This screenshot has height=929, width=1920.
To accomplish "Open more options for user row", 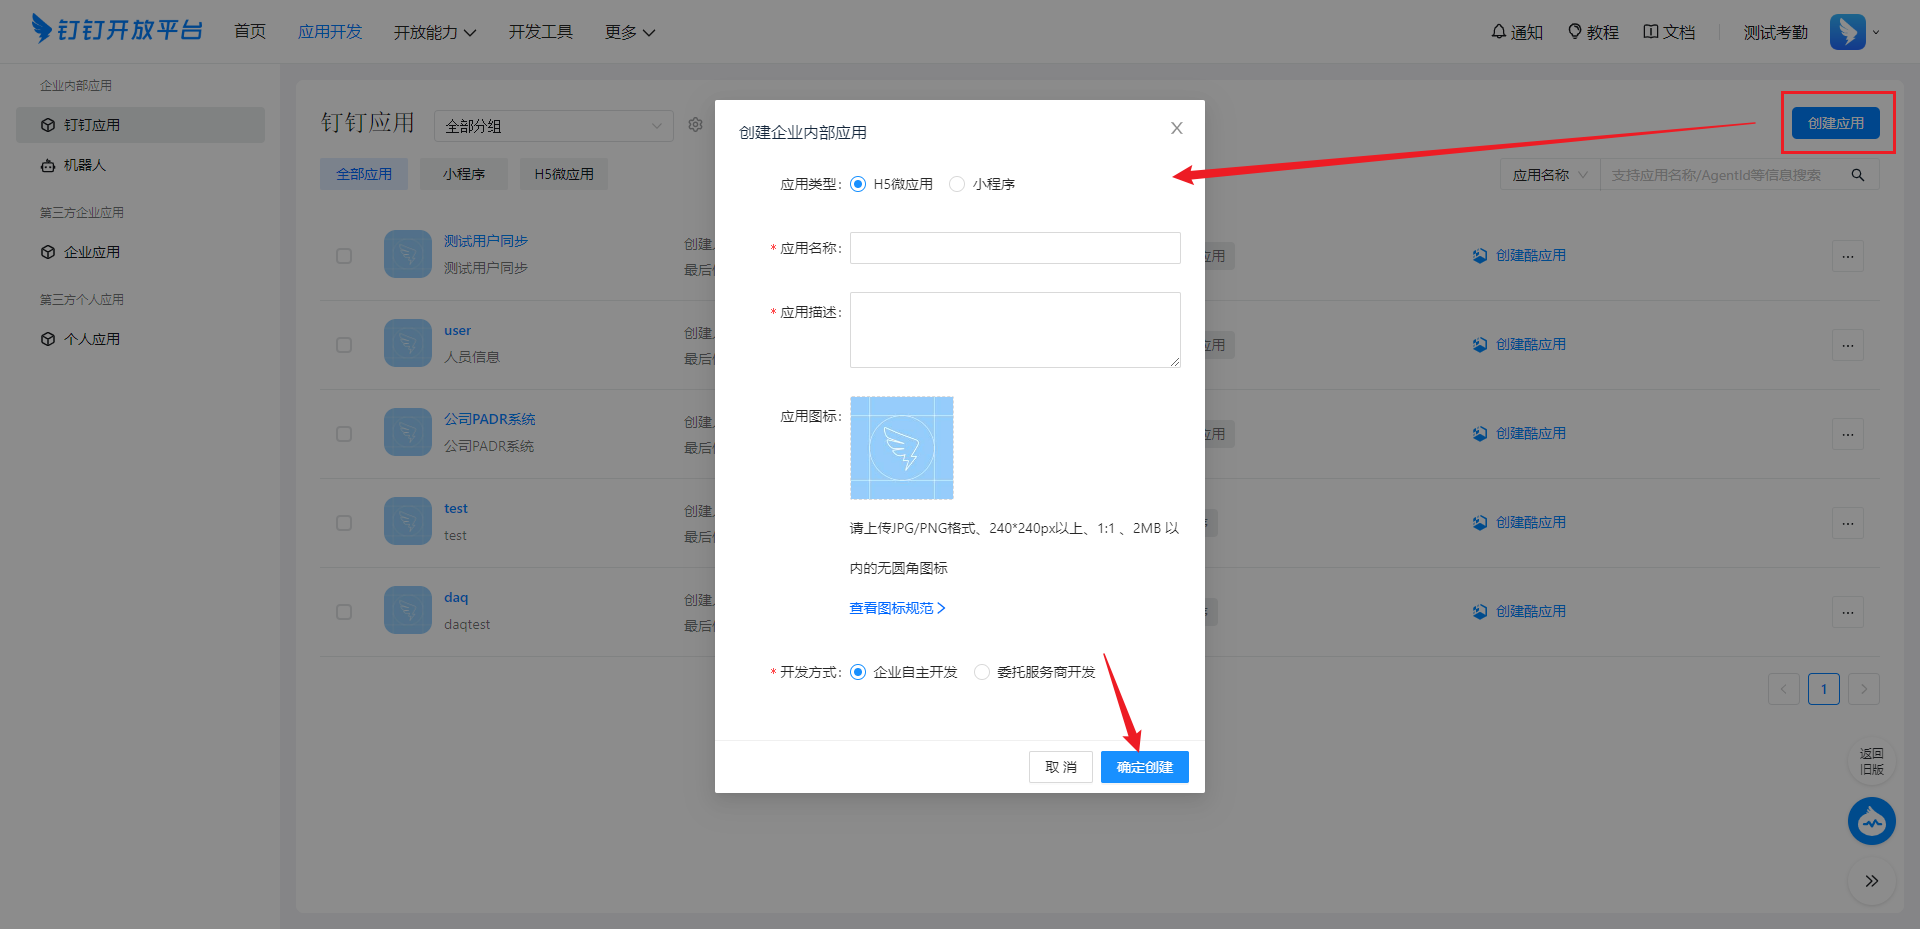I will [1848, 345].
